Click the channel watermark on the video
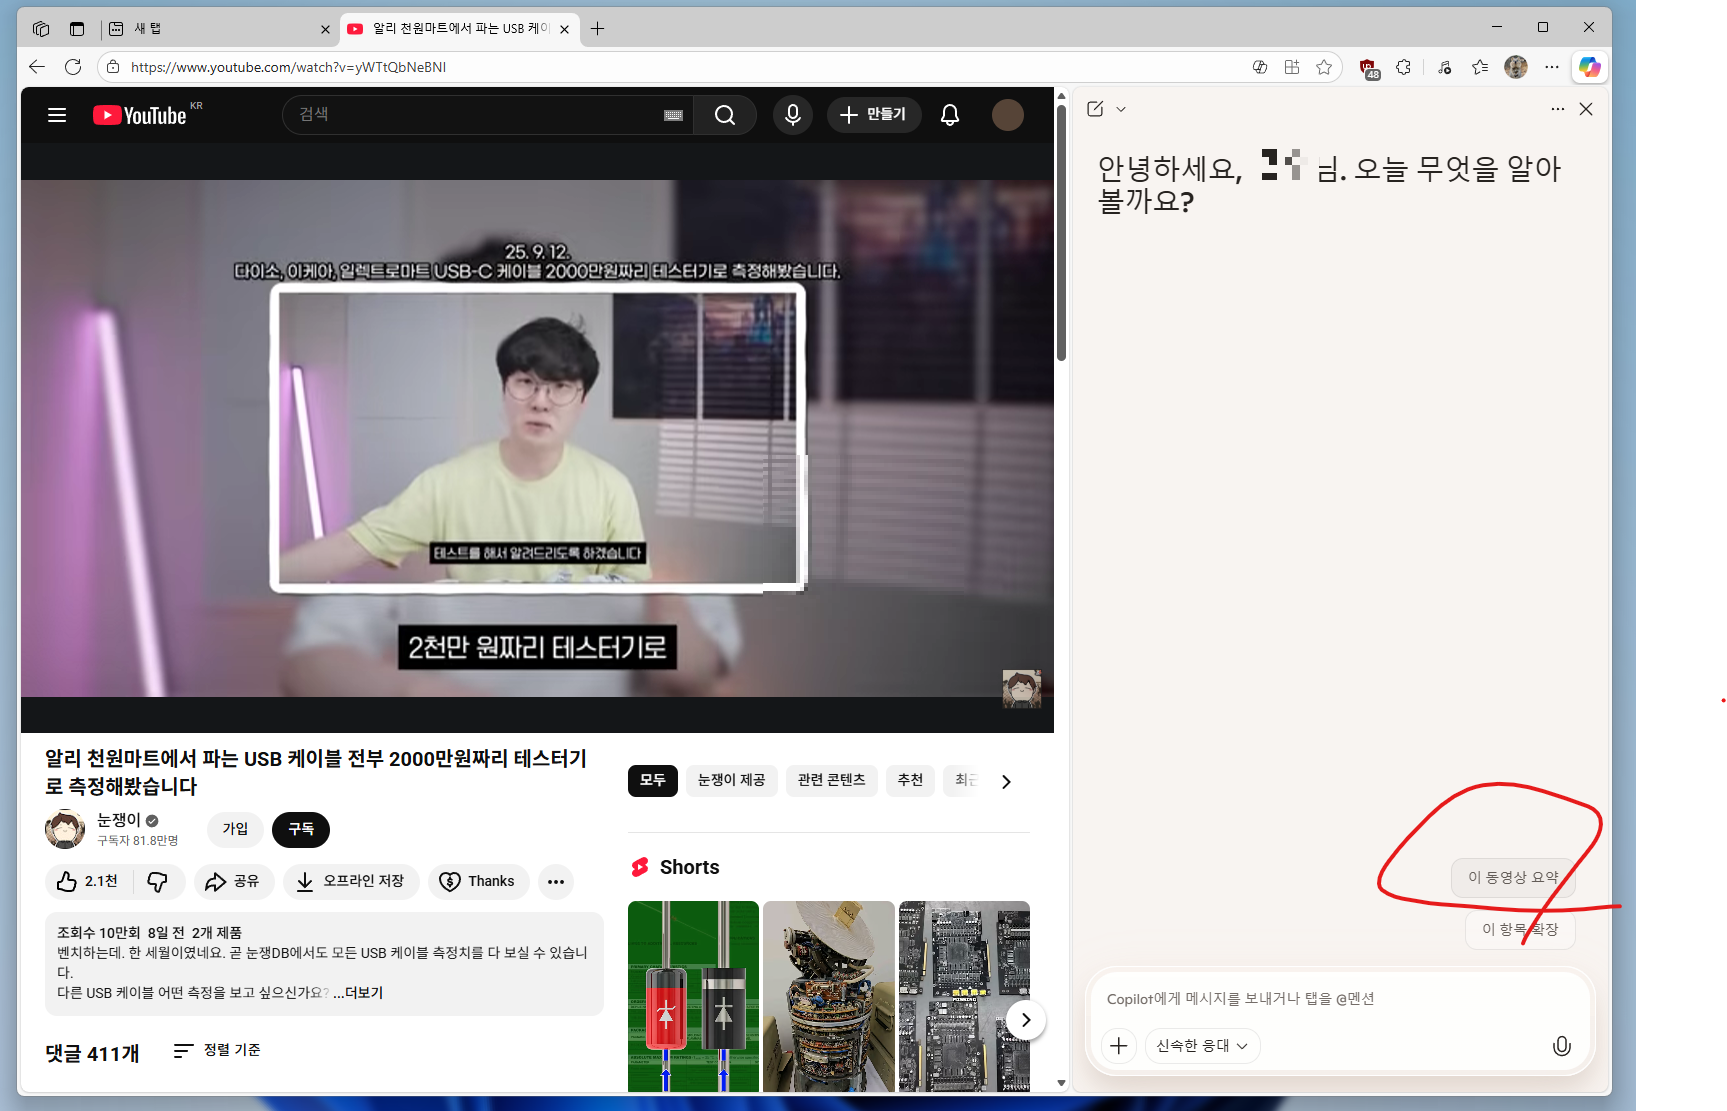 click(x=1022, y=689)
